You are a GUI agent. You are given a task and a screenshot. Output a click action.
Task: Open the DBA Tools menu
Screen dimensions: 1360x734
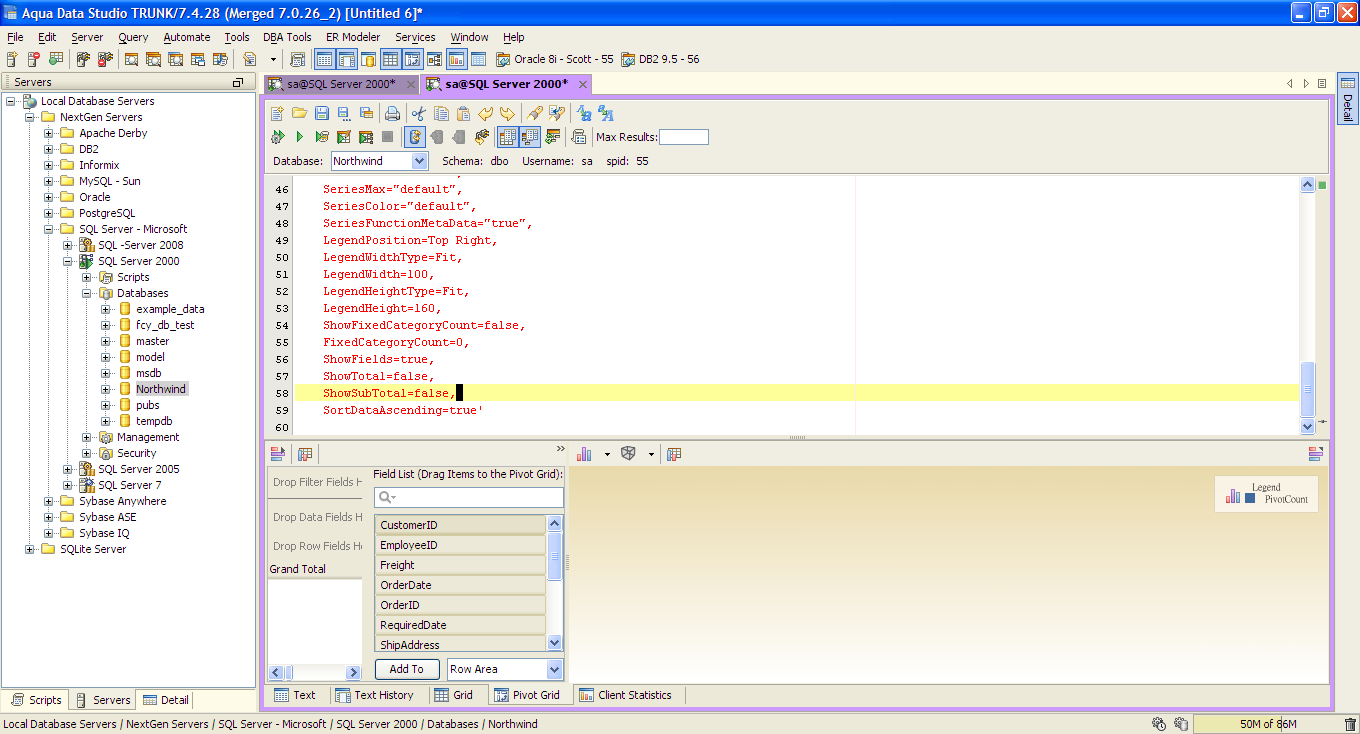pyautogui.click(x=287, y=37)
